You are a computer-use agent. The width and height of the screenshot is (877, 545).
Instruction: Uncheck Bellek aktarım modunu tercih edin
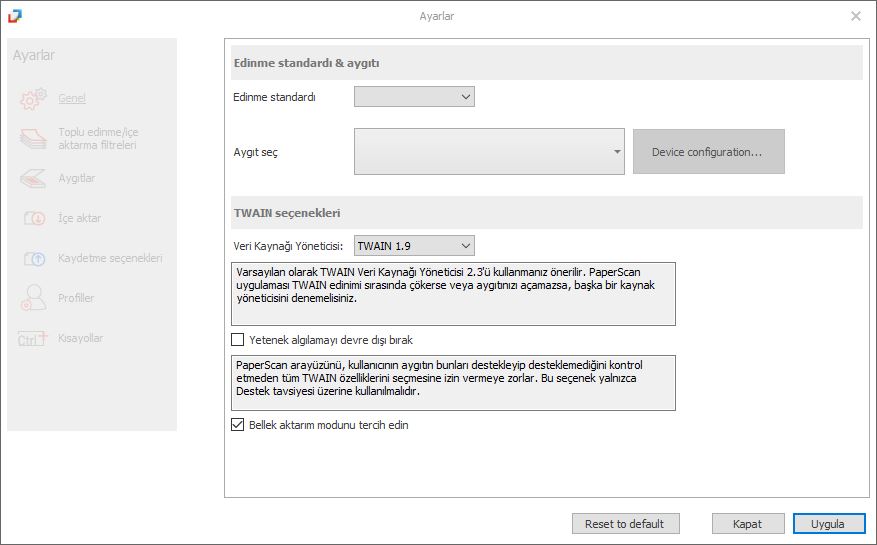[x=238, y=425]
